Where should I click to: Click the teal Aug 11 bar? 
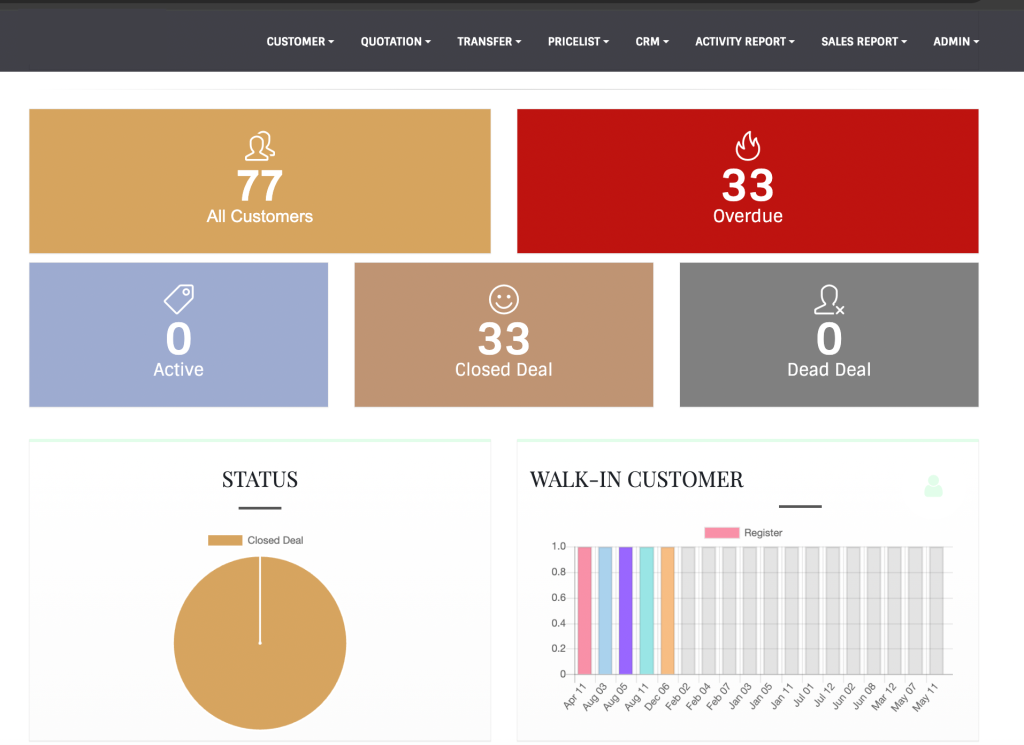click(x=647, y=610)
